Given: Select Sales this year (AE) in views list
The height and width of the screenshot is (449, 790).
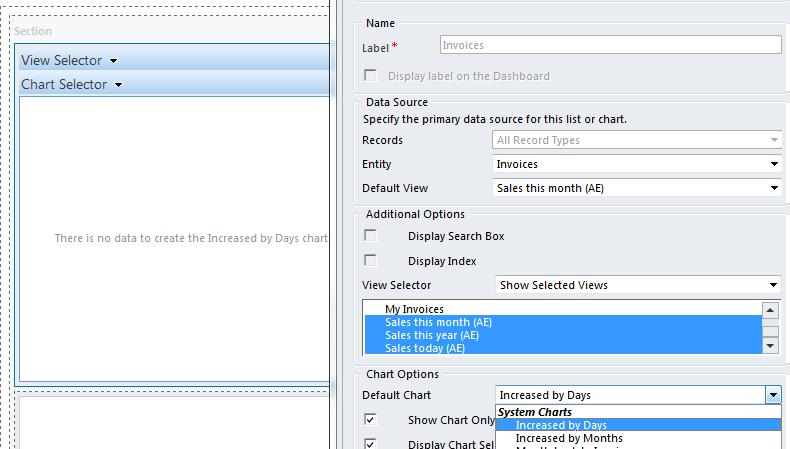Looking at the screenshot, I should point(433,335).
